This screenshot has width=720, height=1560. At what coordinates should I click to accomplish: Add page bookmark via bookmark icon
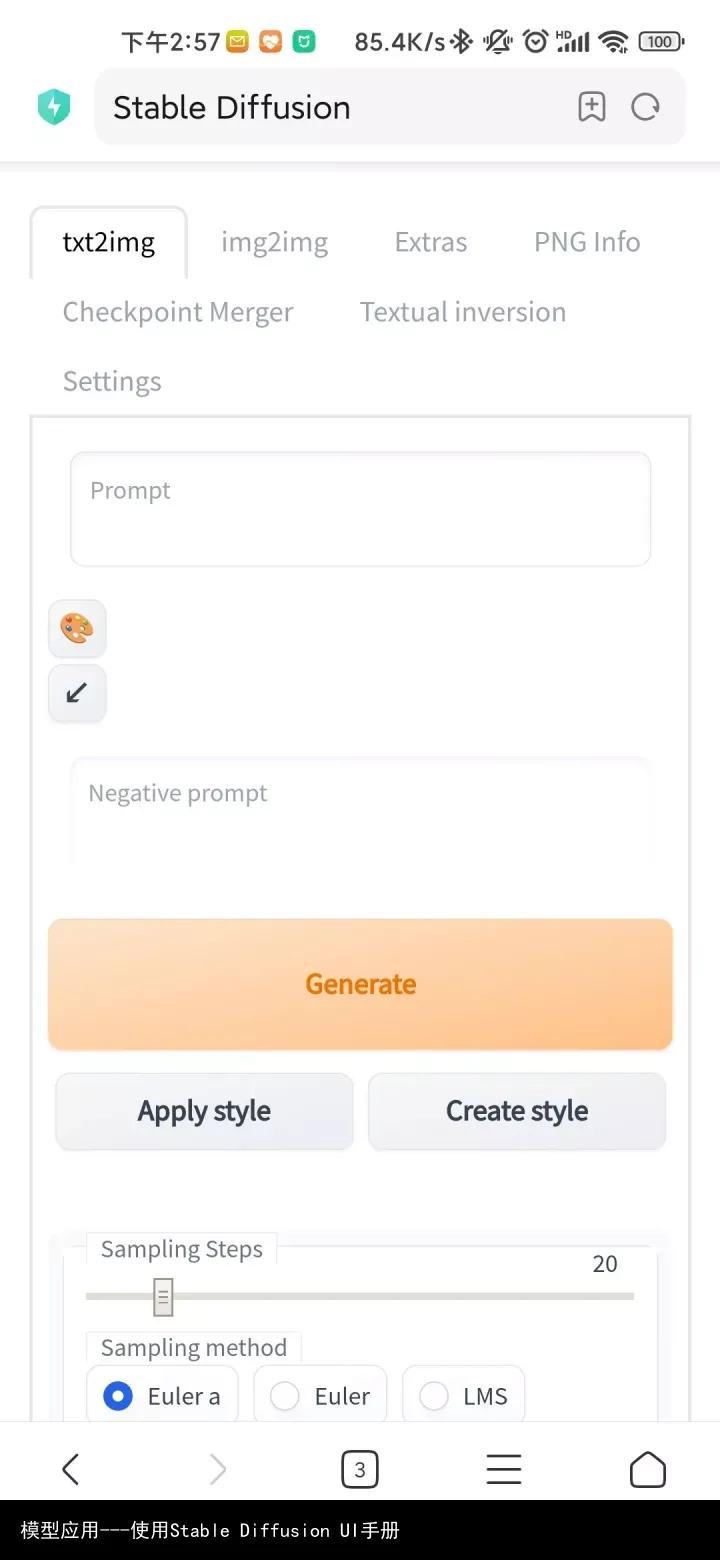[592, 107]
